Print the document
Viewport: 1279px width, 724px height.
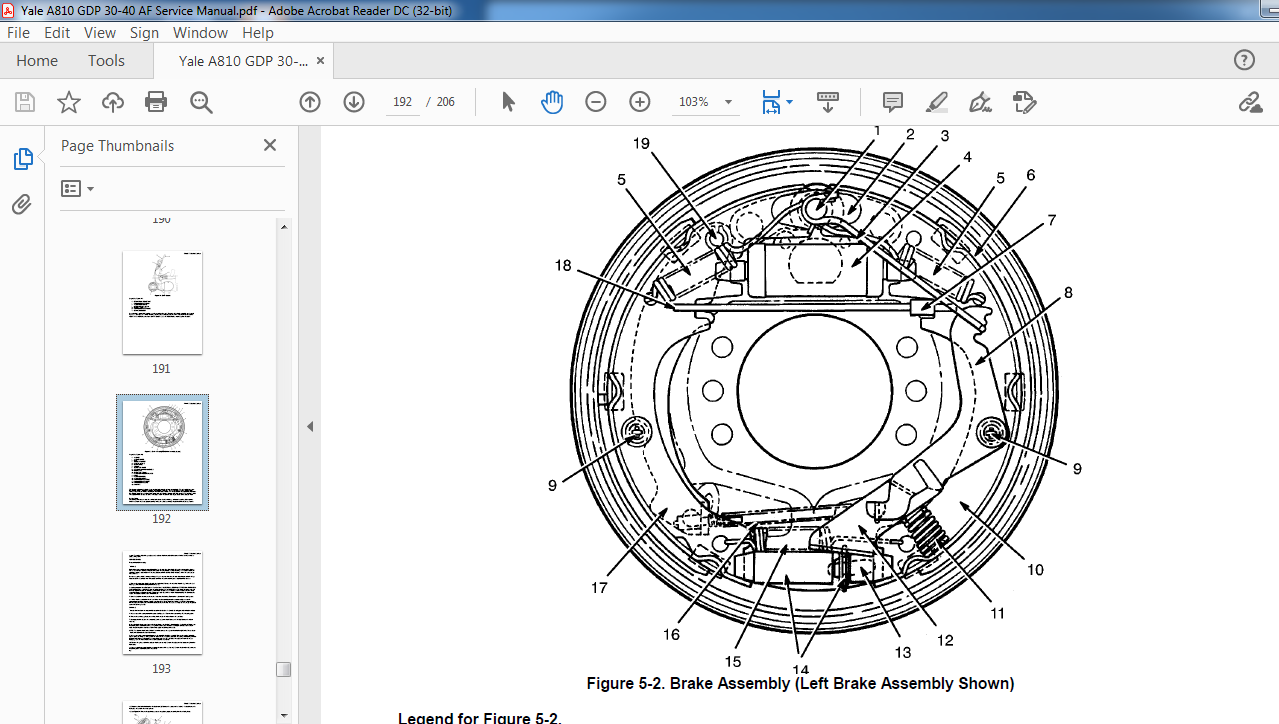pos(156,102)
